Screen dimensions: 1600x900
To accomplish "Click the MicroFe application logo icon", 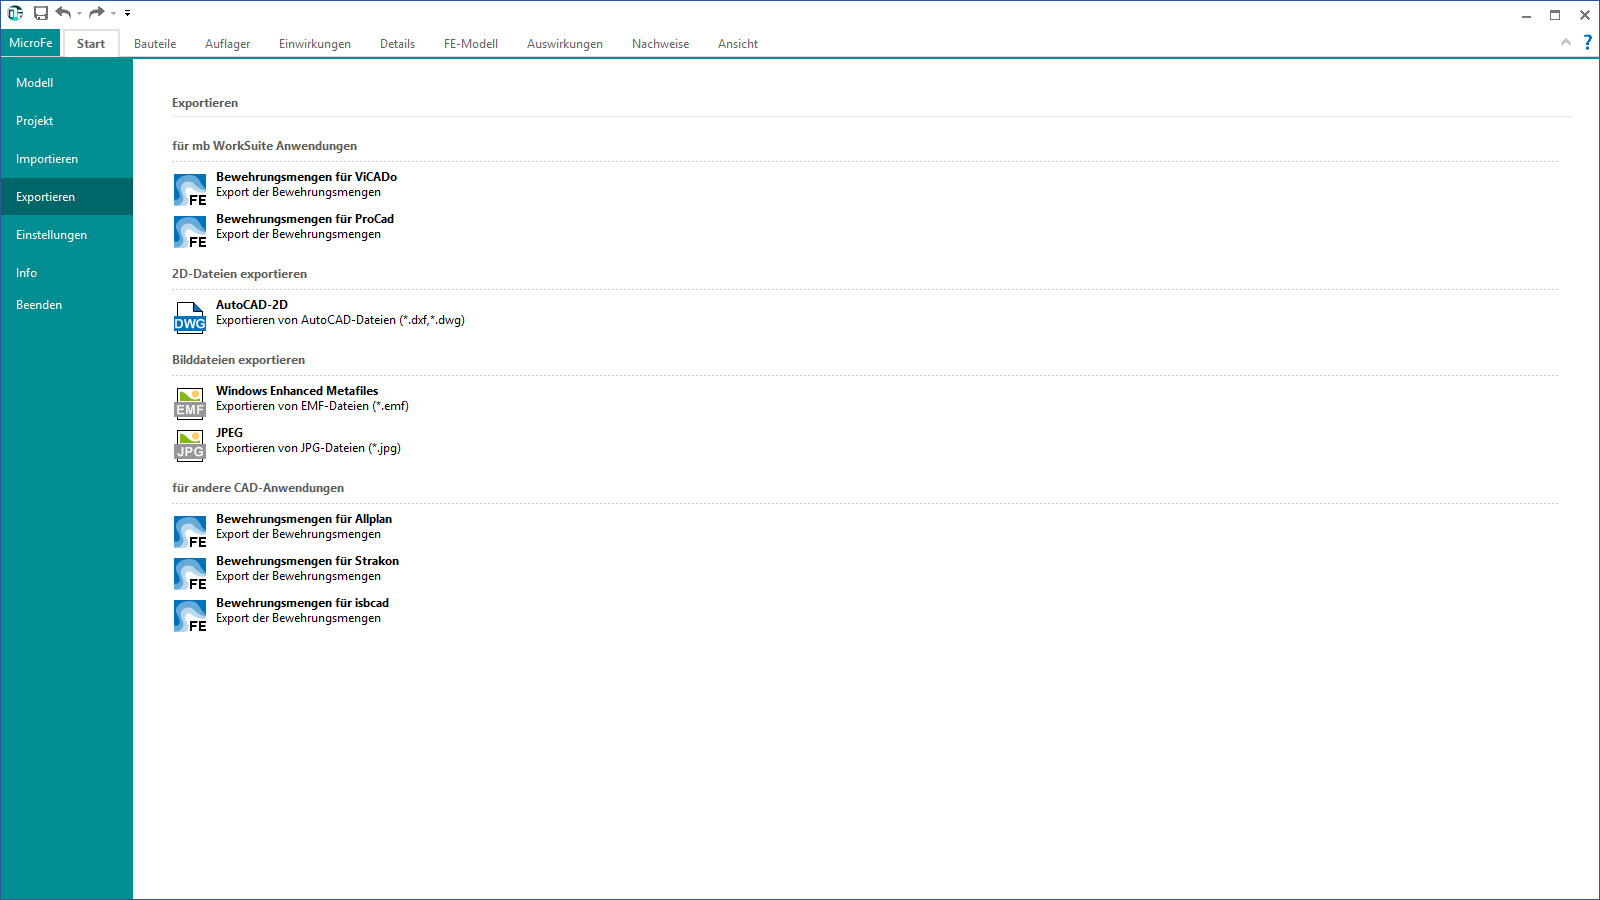I will pyautogui.click(x=15, y=13).
